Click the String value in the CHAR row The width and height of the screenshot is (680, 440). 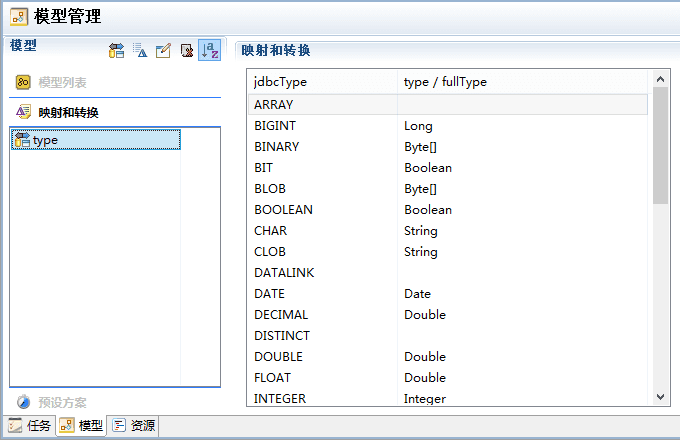tap(421, 231)
